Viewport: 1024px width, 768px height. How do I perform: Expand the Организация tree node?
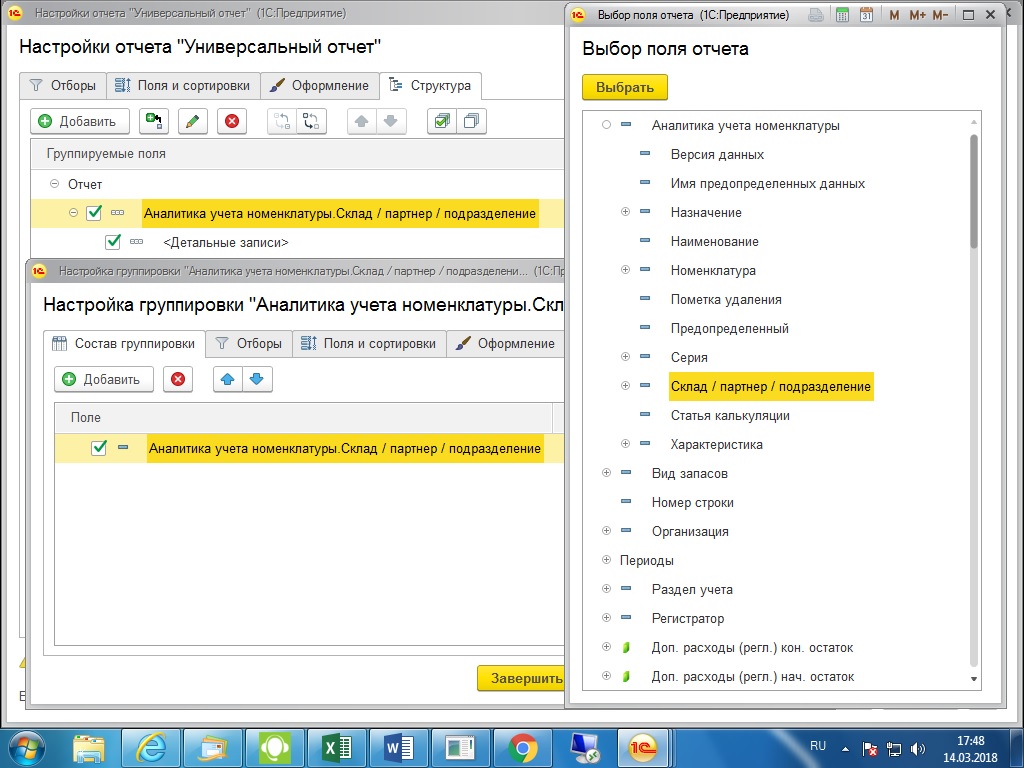pyautogui.click(x=606, y=531)
